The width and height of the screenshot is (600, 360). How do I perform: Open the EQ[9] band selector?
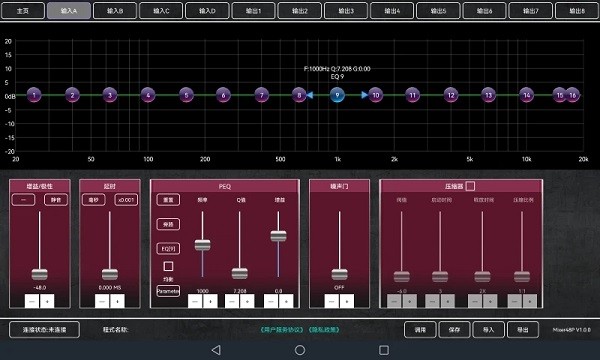pos(168,249)
